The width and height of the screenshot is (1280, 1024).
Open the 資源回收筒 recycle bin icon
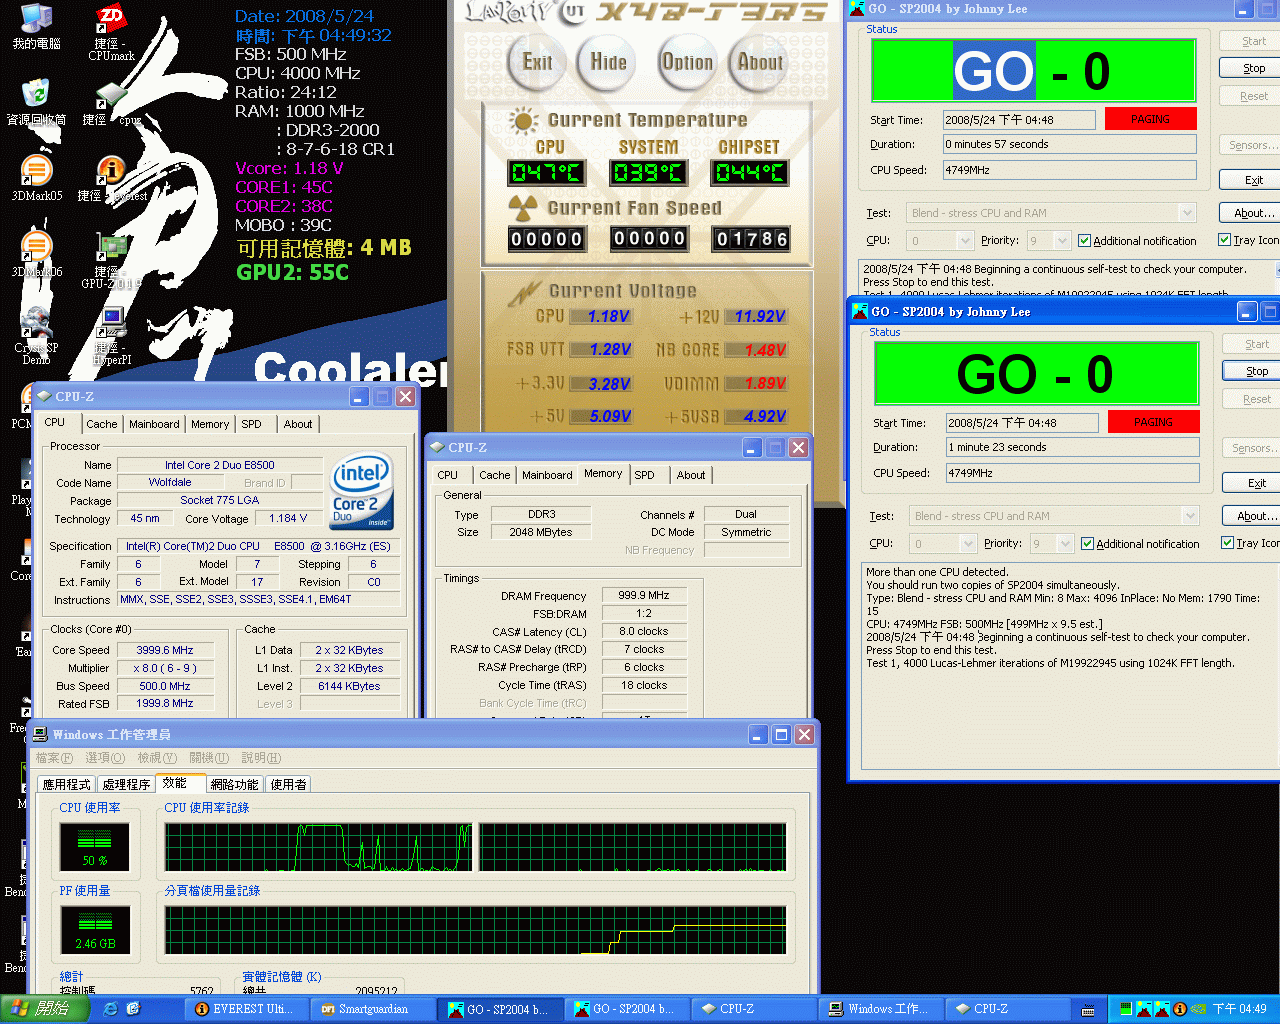click(36, 102)
